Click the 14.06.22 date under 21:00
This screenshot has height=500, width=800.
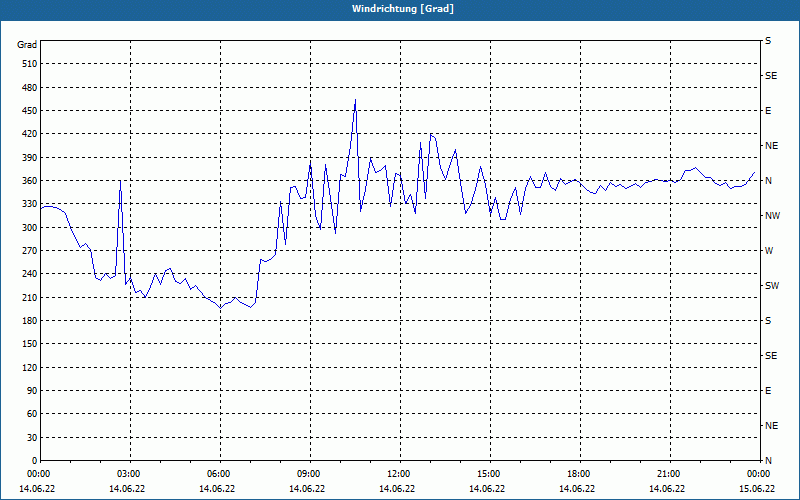point(667,489)
